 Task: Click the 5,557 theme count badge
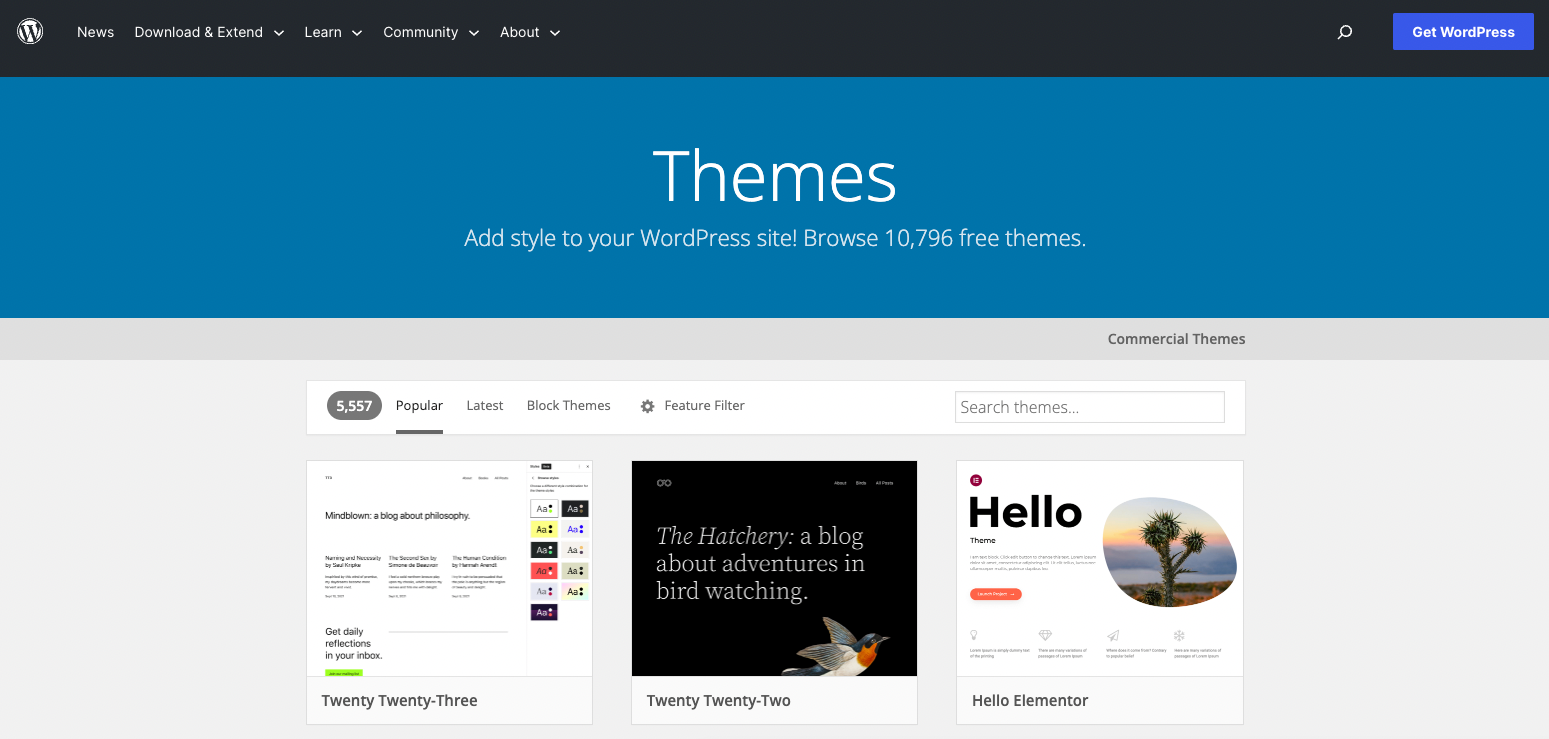coord(354,406)
